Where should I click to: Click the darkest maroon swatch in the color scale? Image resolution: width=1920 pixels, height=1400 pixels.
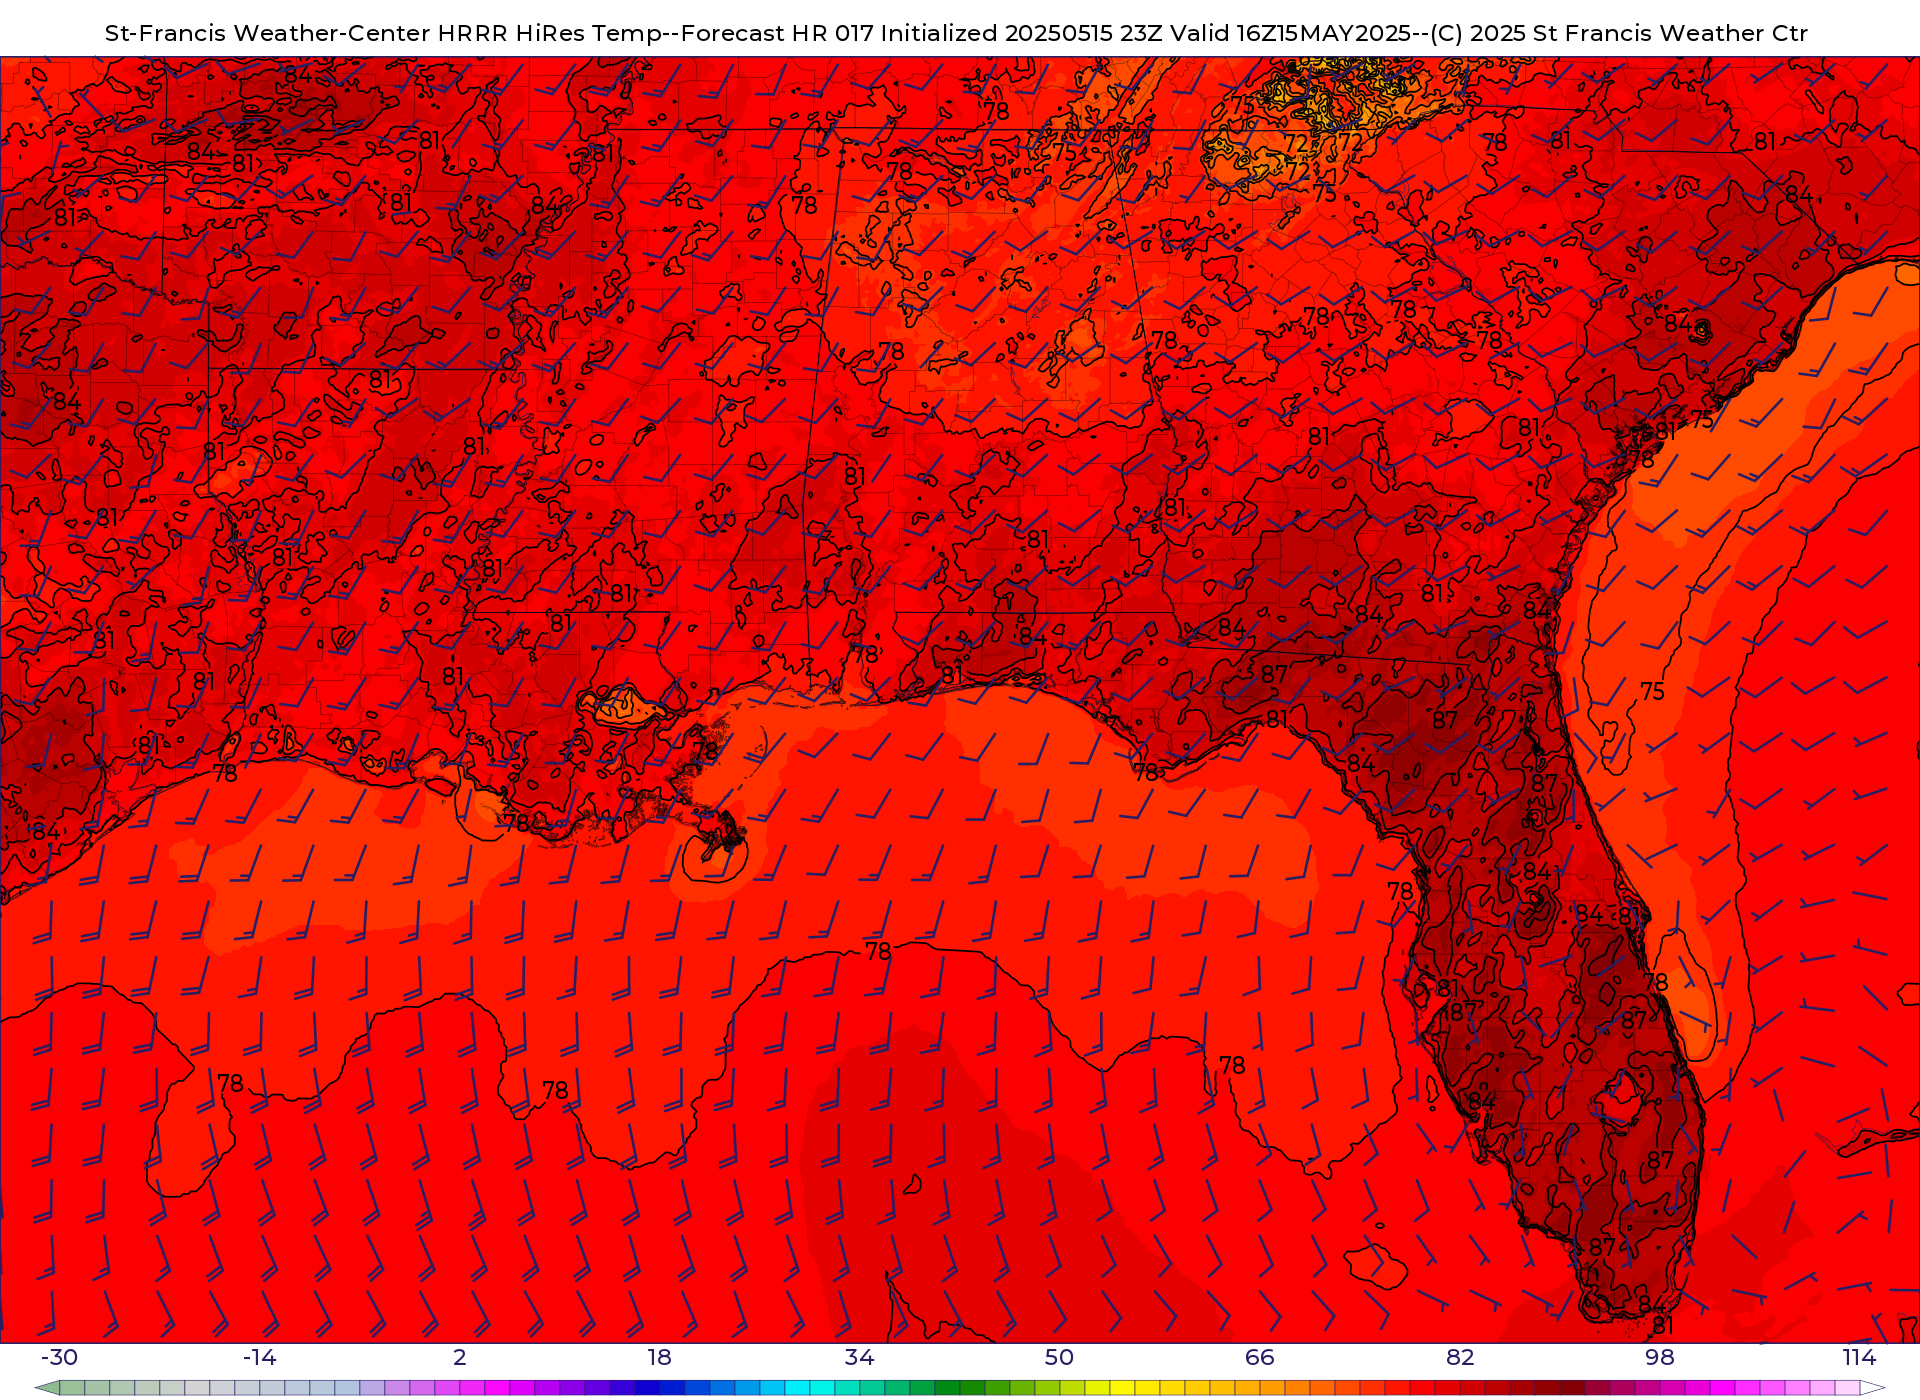(x=1572, y=1388)
